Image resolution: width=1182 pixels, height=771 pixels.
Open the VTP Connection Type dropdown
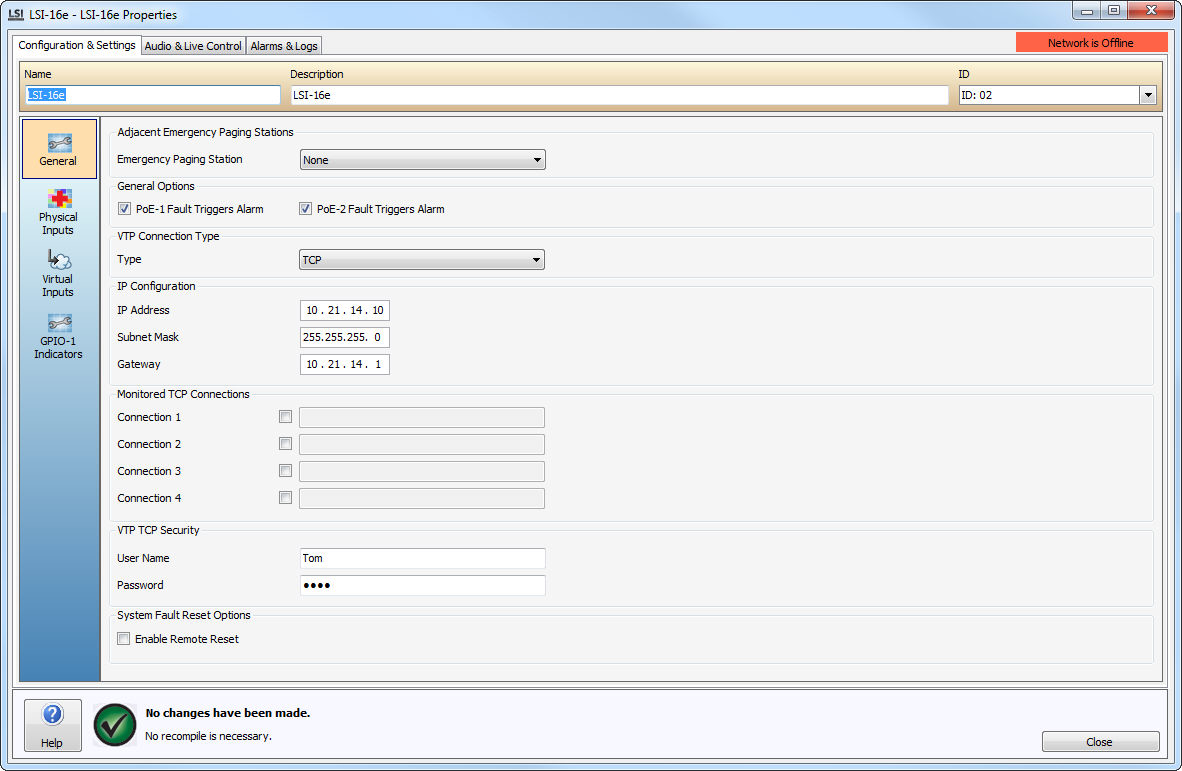click(x=422, y=260)
